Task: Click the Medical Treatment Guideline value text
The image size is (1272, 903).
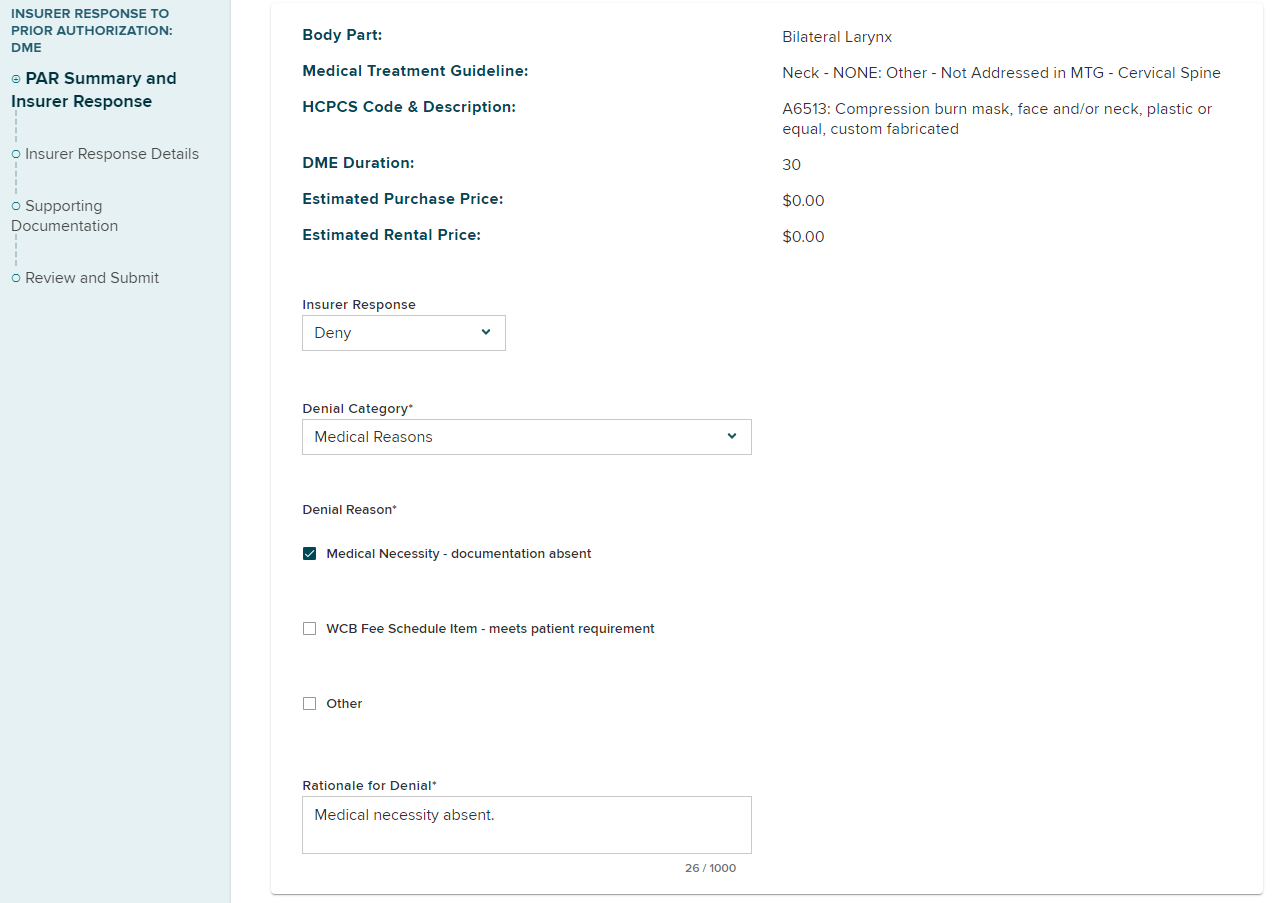Action: pyautogui.click(x=1001, y=73)
